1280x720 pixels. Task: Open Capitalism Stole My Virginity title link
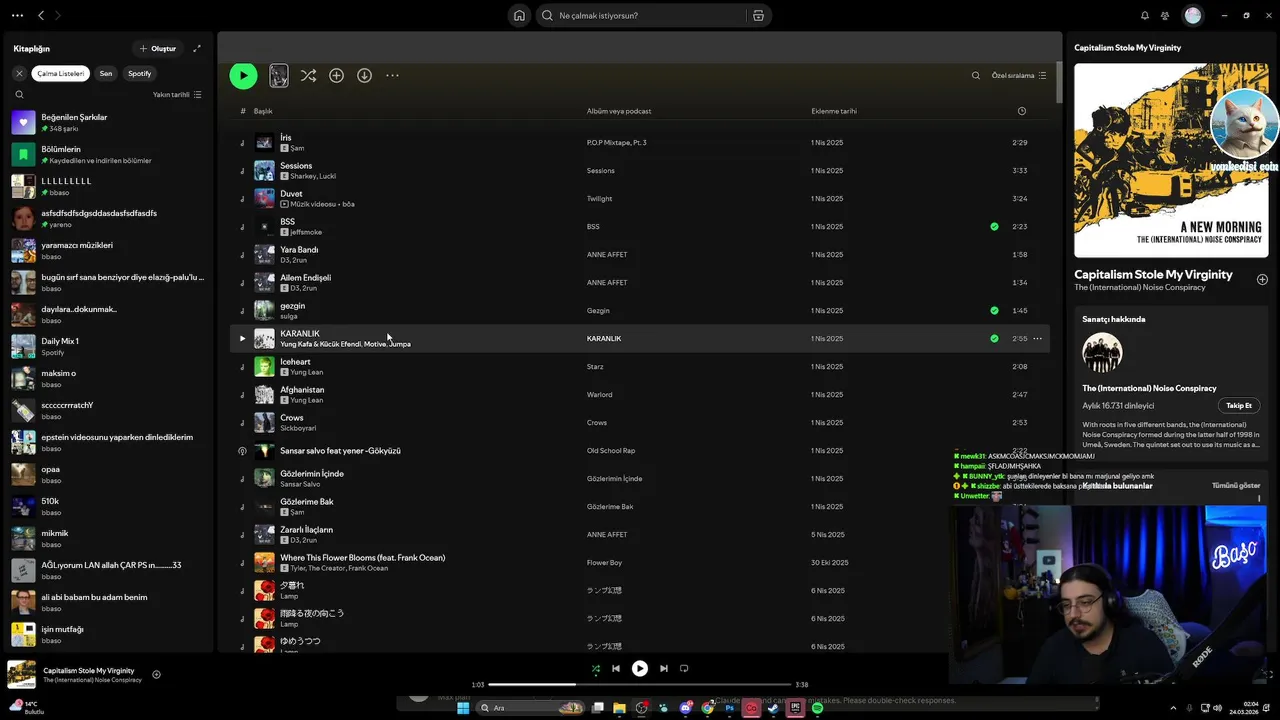(1153, 274)
